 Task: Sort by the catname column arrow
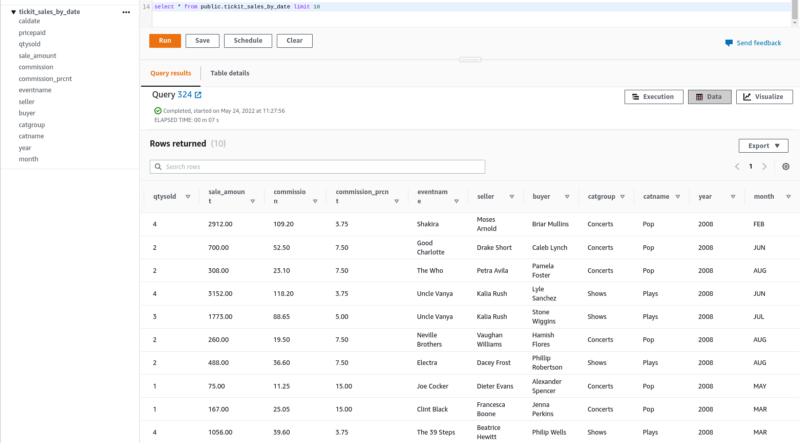[678, 196]
